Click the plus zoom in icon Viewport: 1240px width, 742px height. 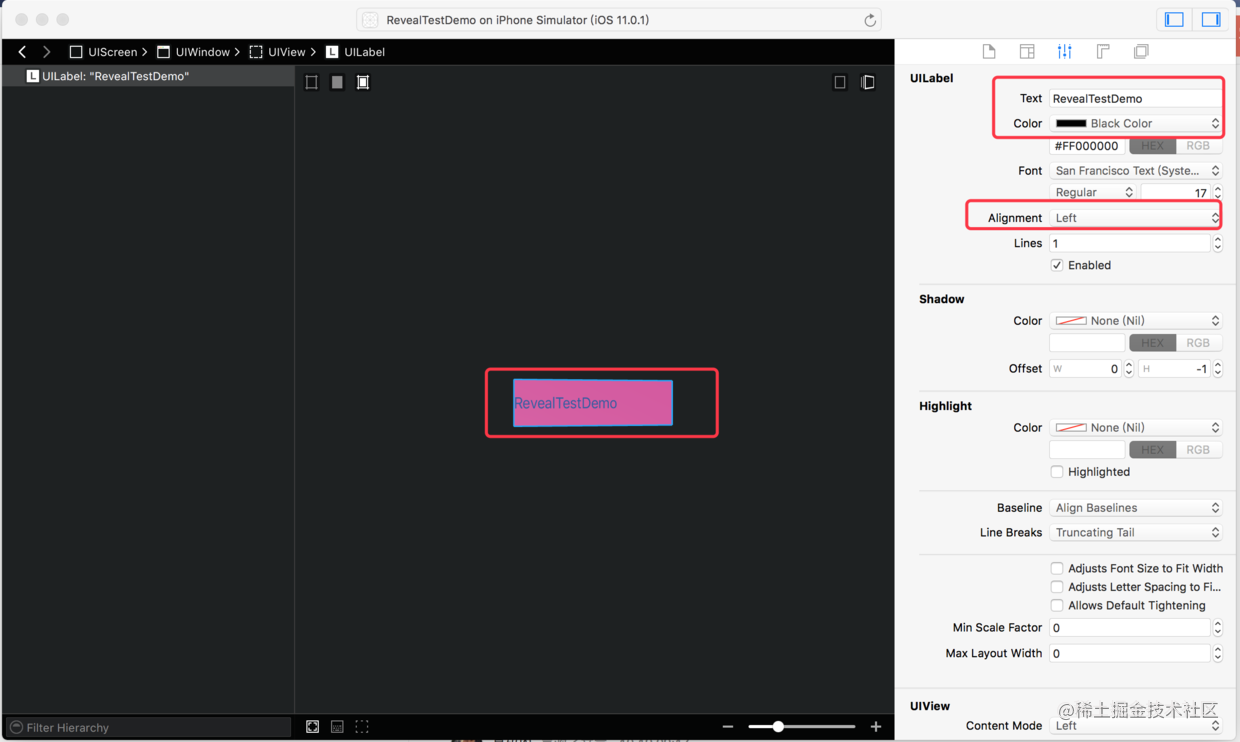coord(876,727)
